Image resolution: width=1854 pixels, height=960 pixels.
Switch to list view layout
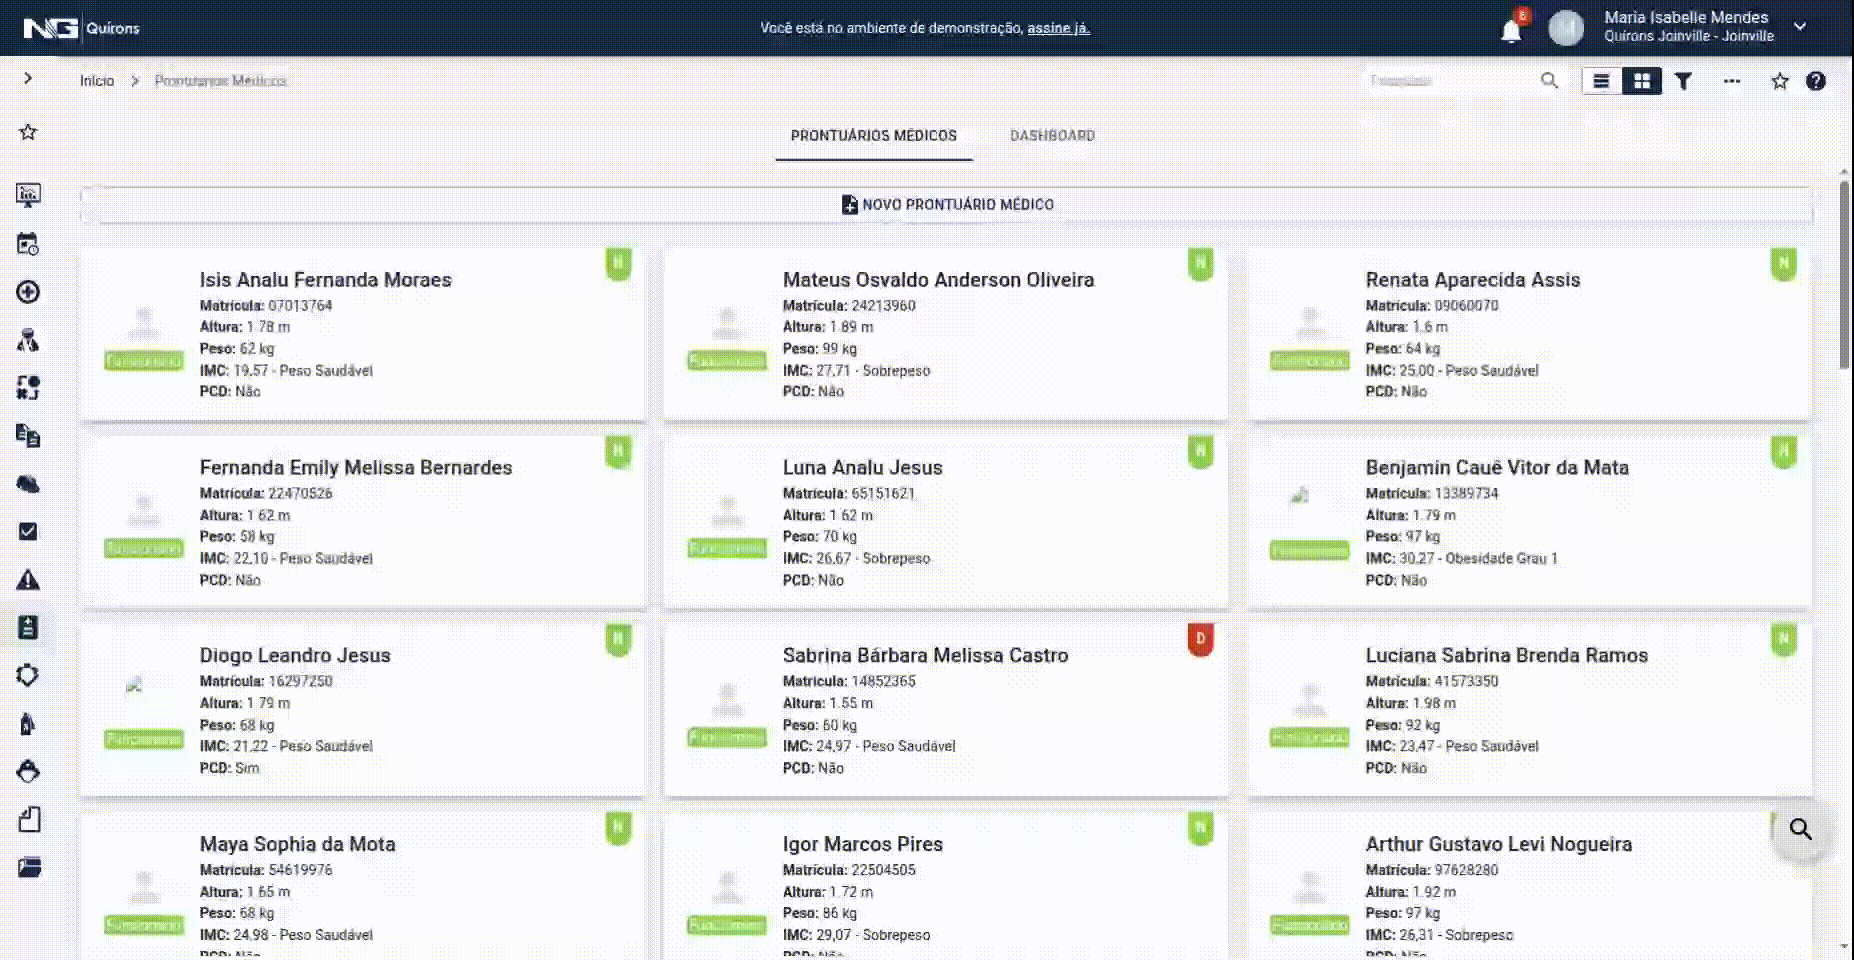(1601, 81)
